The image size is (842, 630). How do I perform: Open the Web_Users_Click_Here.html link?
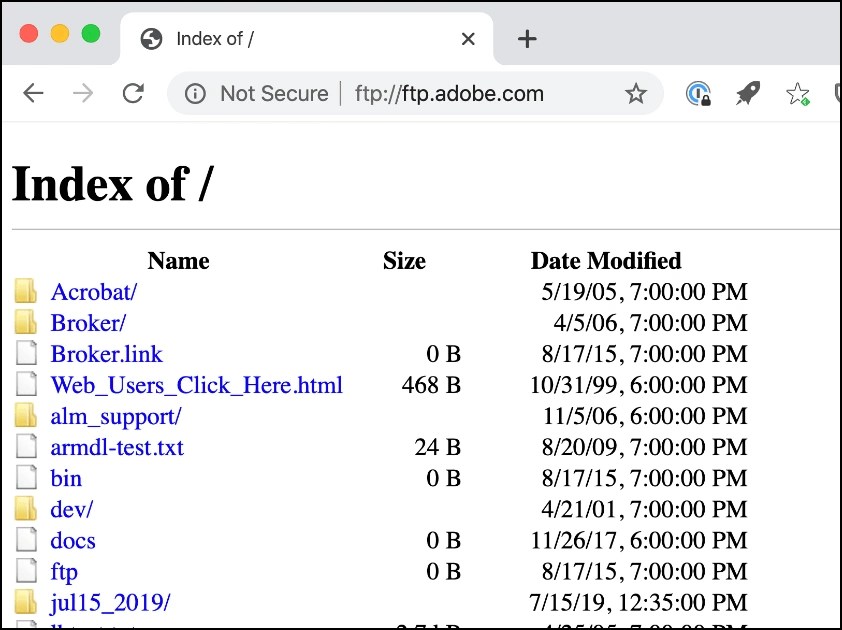[196, 385]
